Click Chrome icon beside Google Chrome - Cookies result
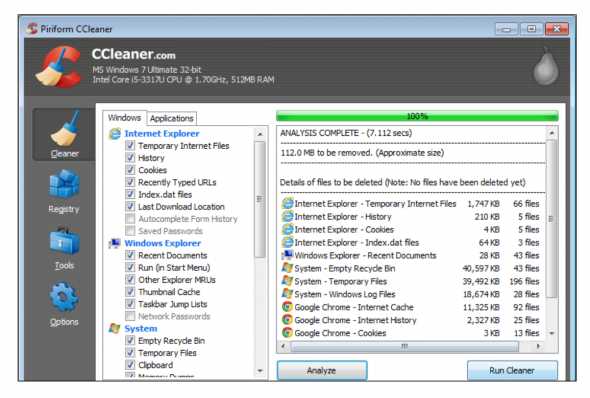Image resolution: width=590 pixels, height=398 pixels. (x=287, y=333)
